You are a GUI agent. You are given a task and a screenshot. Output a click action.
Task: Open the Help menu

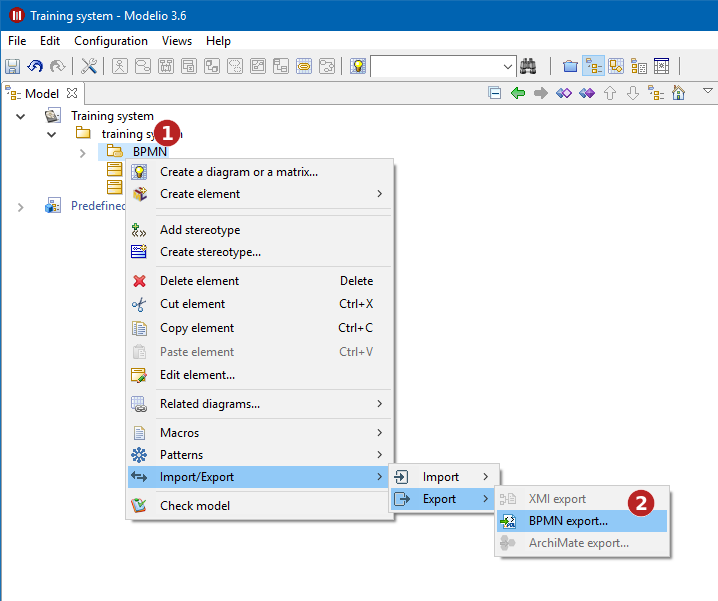click(x=218, y=41)
